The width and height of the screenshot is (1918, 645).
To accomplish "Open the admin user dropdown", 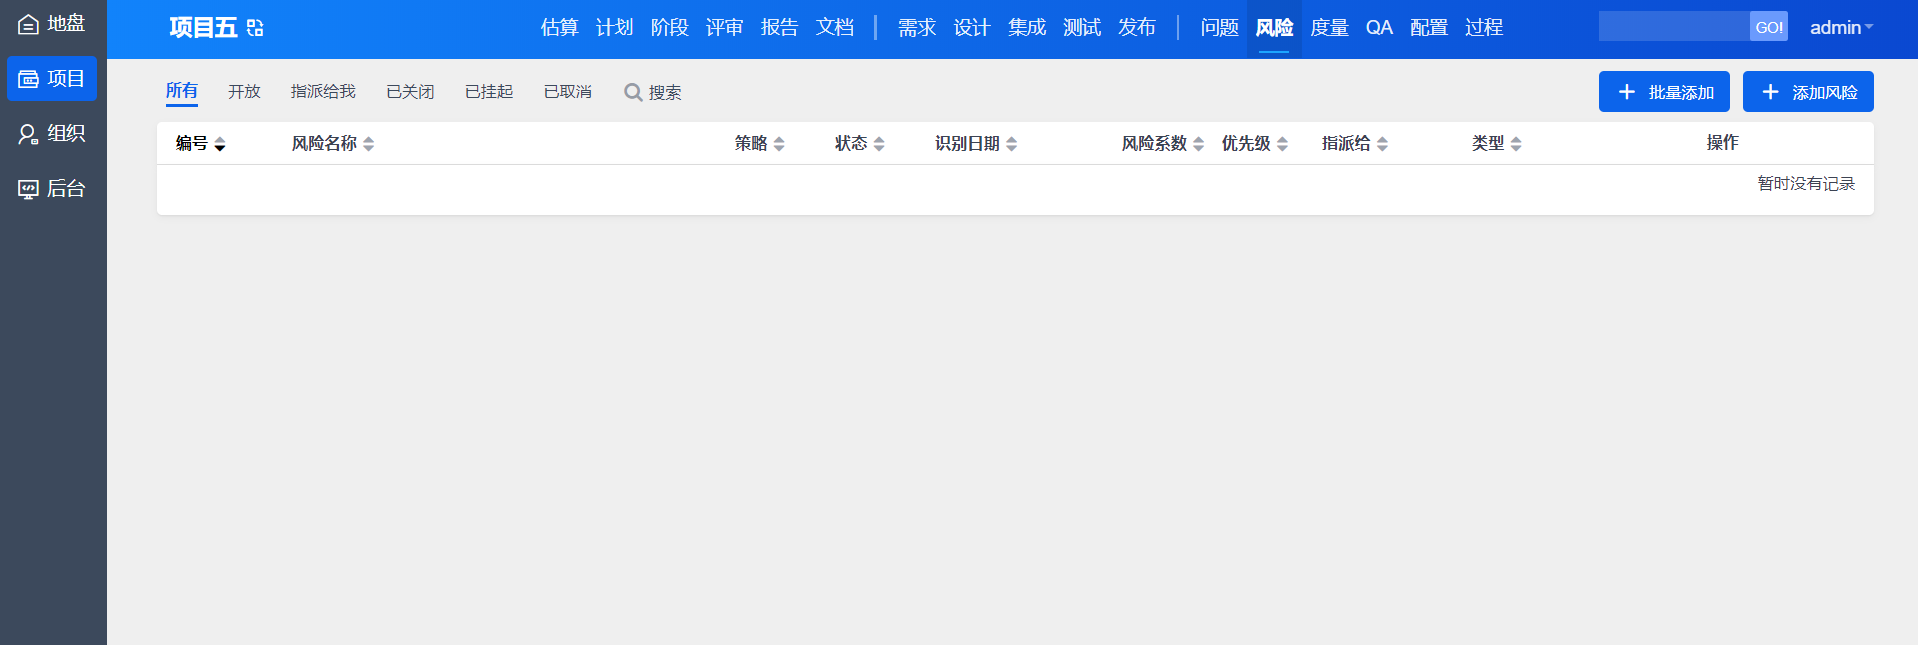I will (1841, 27).
